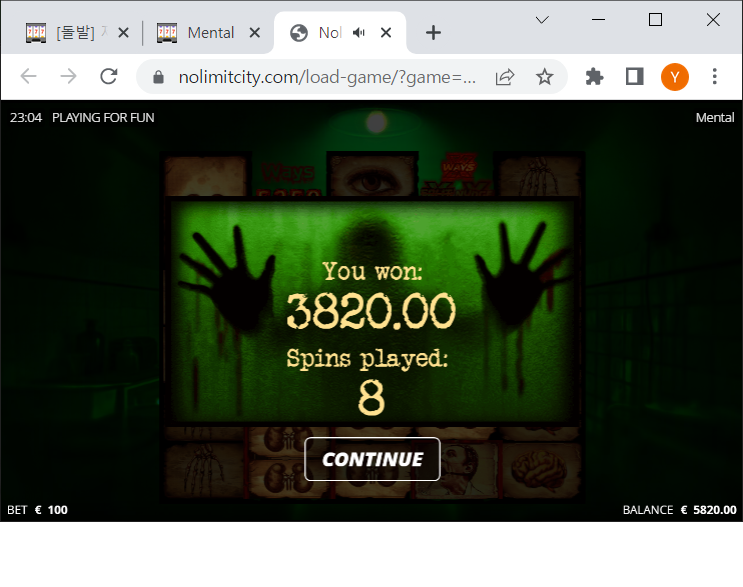Click the CONTINUE button
This screenshot has height=587, width=743.
pyautogui.click(x=372, y=459)
